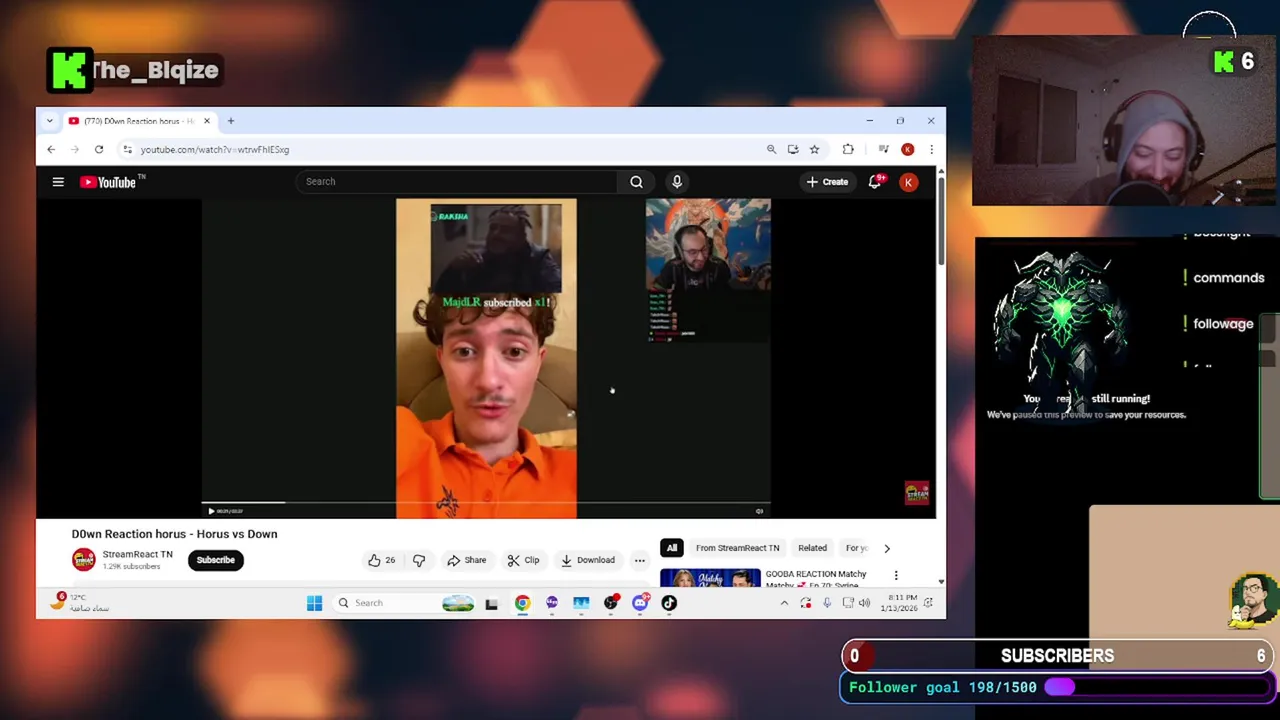Like the video with thumbs up

point(381,560)
